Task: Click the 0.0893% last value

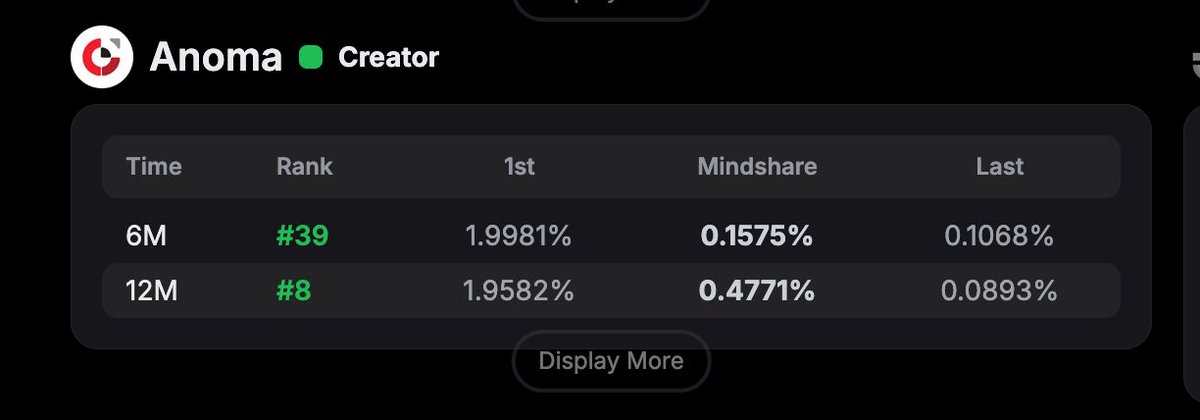Action: pos(999,291)
